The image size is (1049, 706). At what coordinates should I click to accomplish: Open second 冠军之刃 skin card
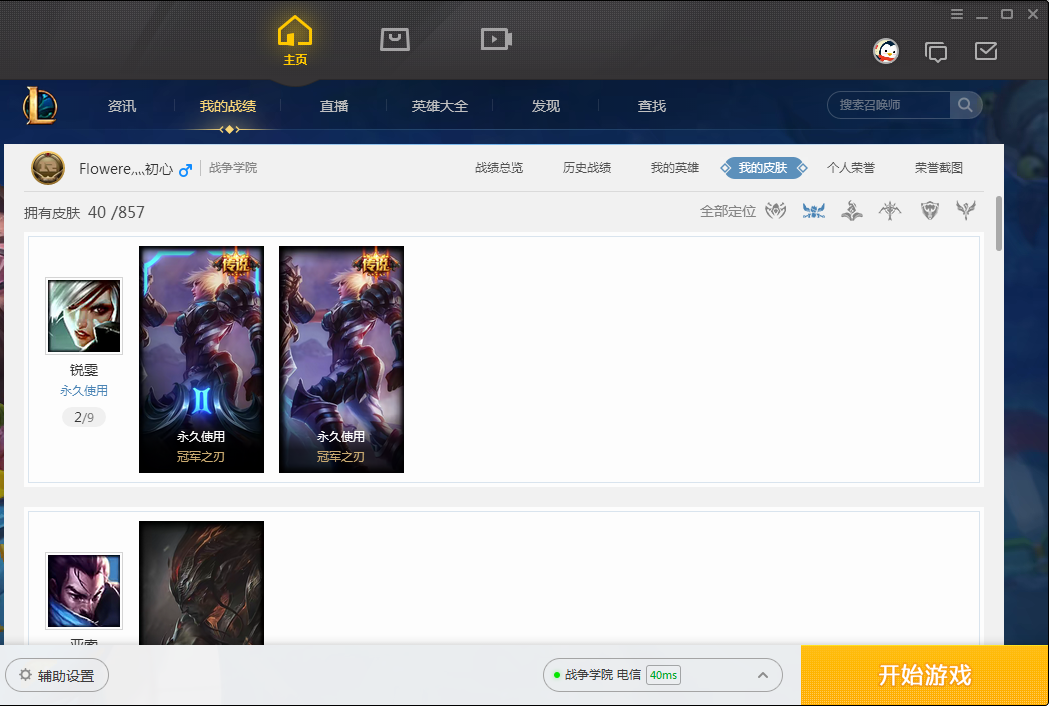coord(341,359)
